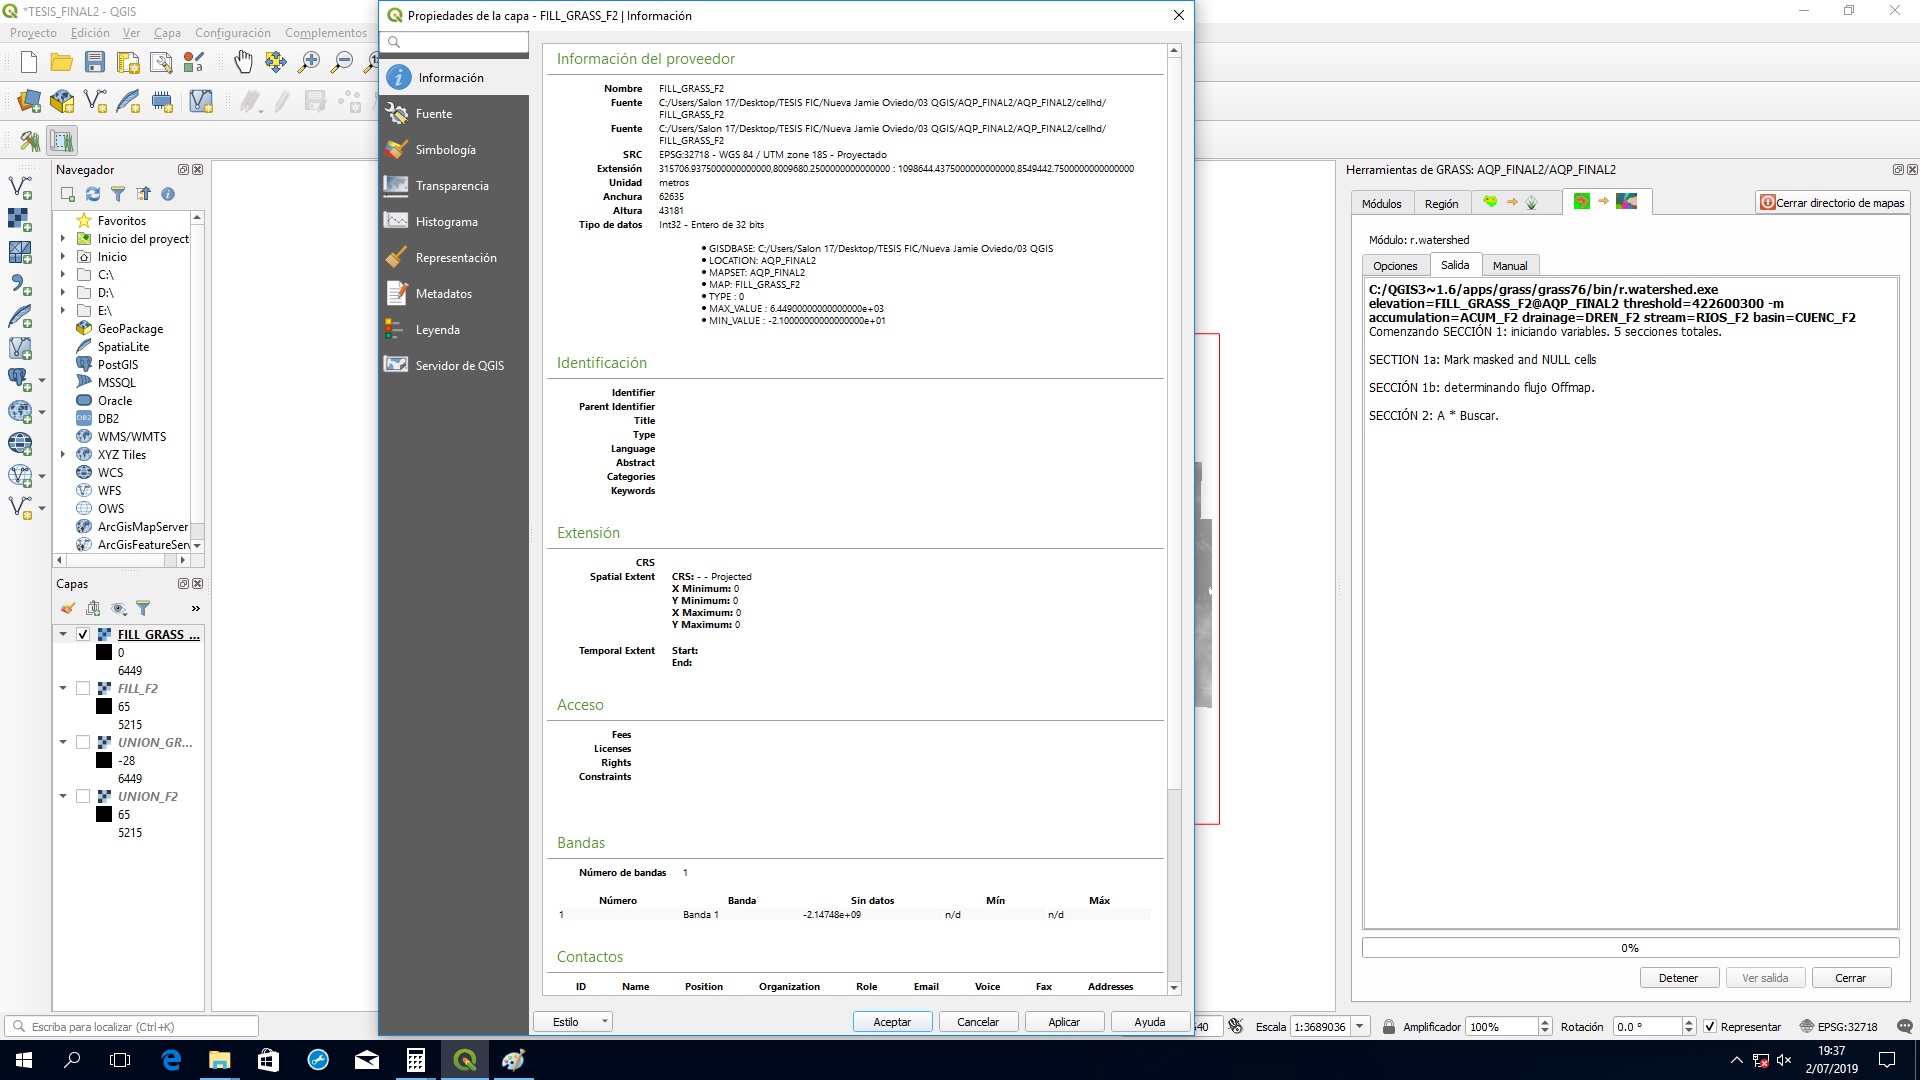Click Cerrar directorio de mapas
This screenshot has height=1080, width=1920.
1832,202
